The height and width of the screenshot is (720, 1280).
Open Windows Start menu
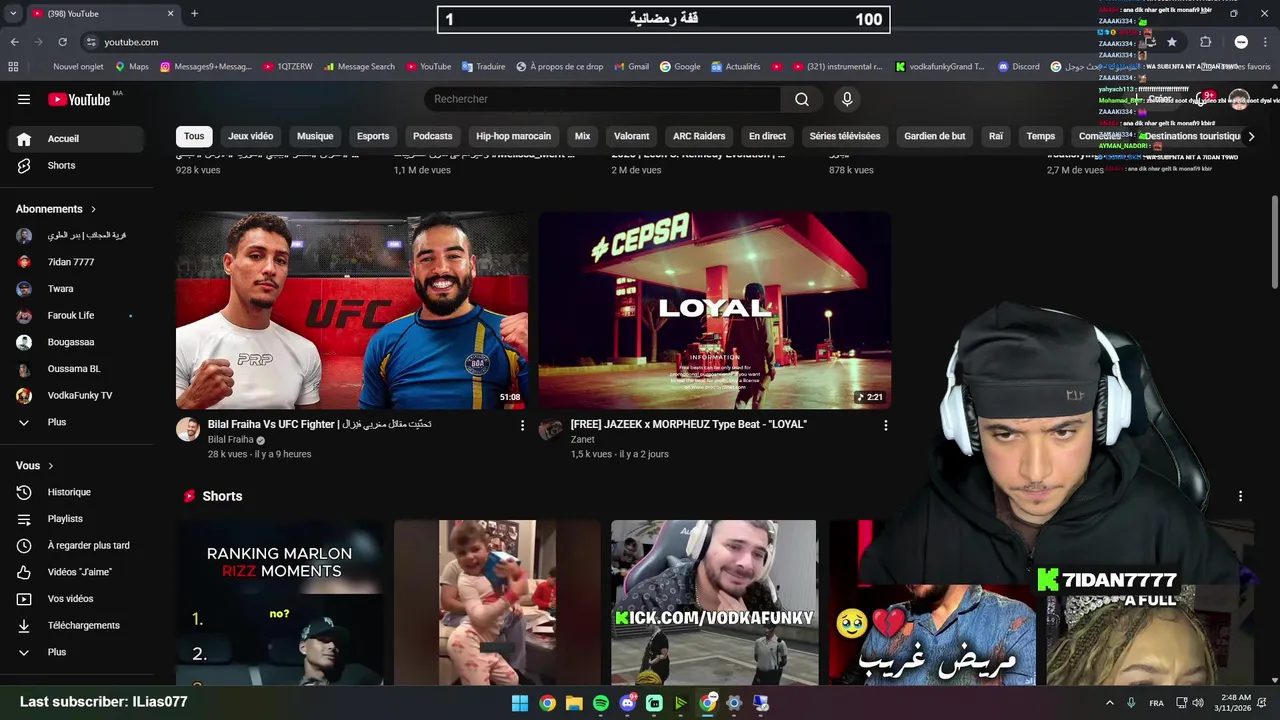click(x=520, y=703)
